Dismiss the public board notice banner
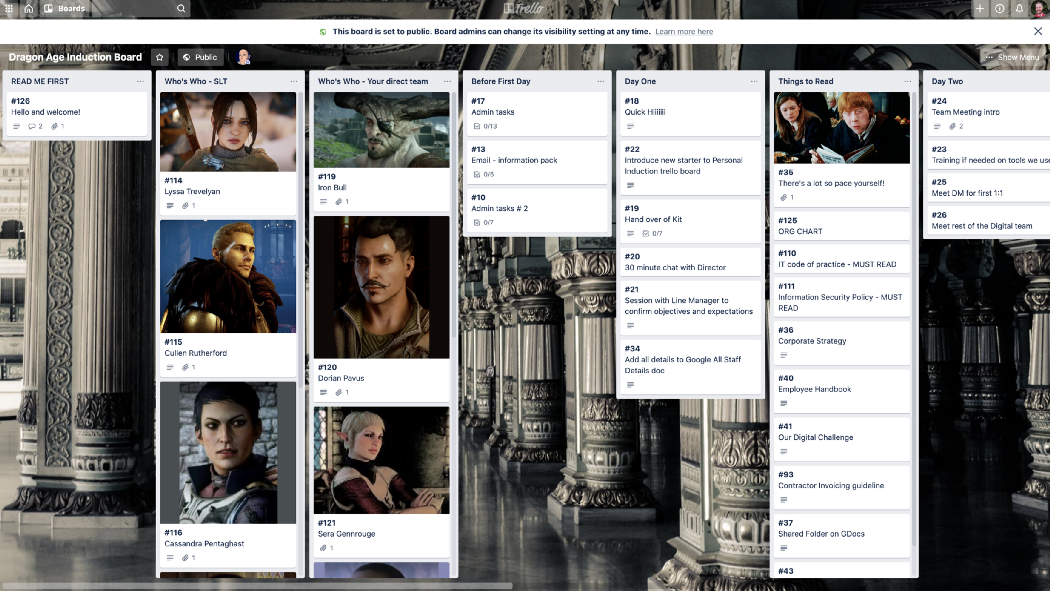 pos(1038,31)
